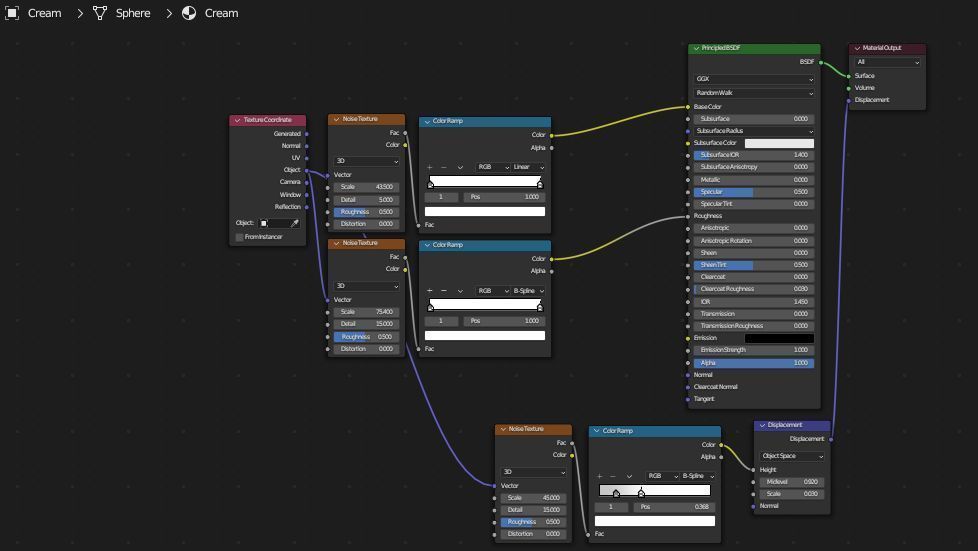Select right stop handle of the Linear ColorRamp
The height and width of the screenshot is (551, 978).
540,184
